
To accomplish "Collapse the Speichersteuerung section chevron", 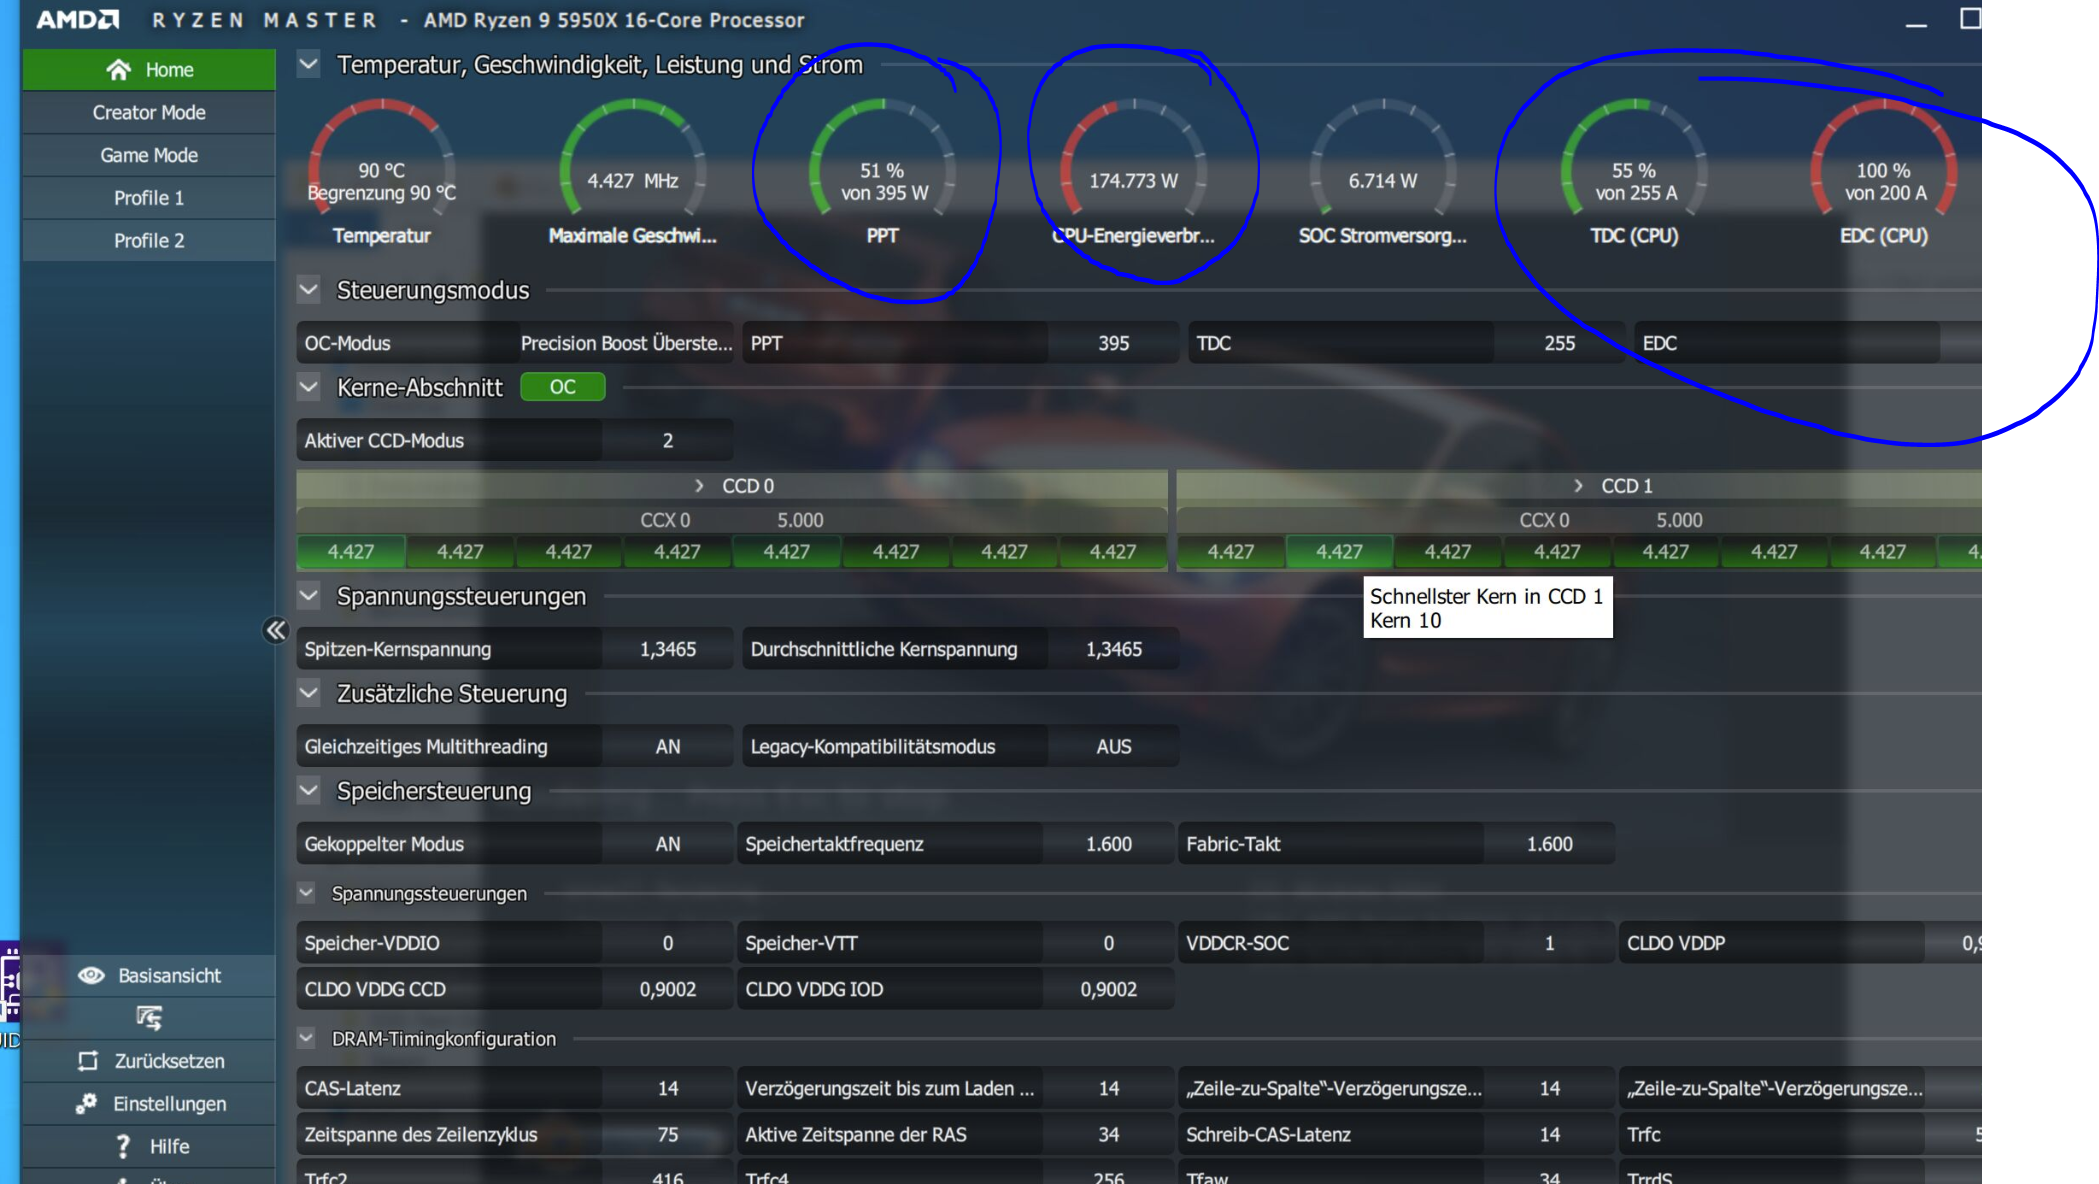I will coord(309,791).
